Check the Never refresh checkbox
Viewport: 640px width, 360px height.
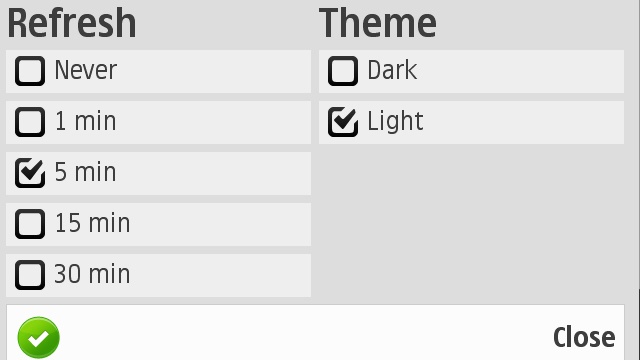point(30,71)
